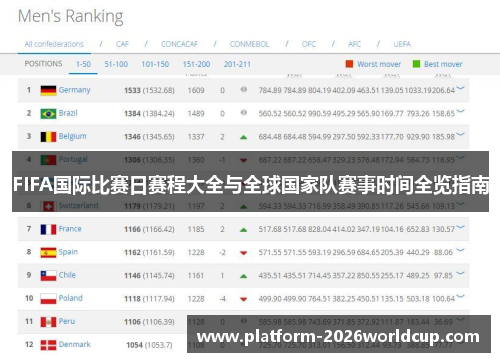This screenshot has height=362, width=500.
Task: Switch to the CAF confederation tab
Action: (x=122, y=44)
